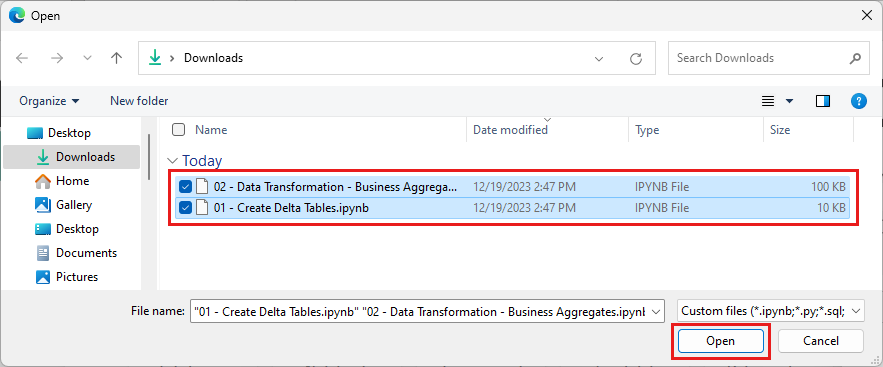Click the navigation pane scrollbar
Image resolution: width=883 pixels, height=367 pixels.
coord(149,156)
